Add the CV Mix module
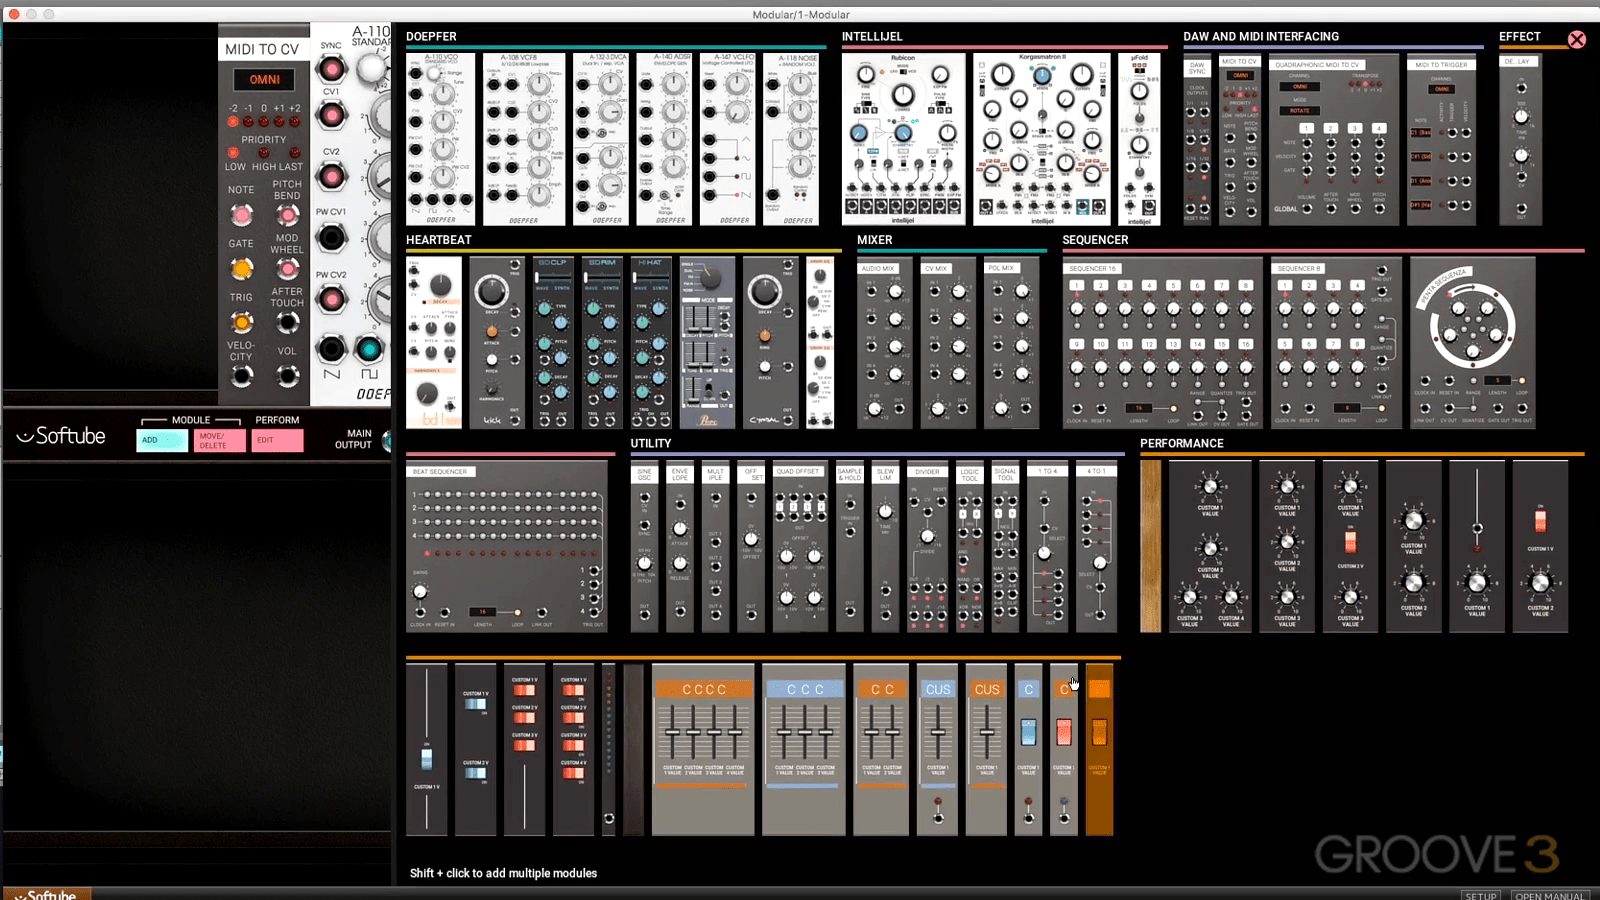Viewport: 1600px width, 900px height. tap(948, 345)
